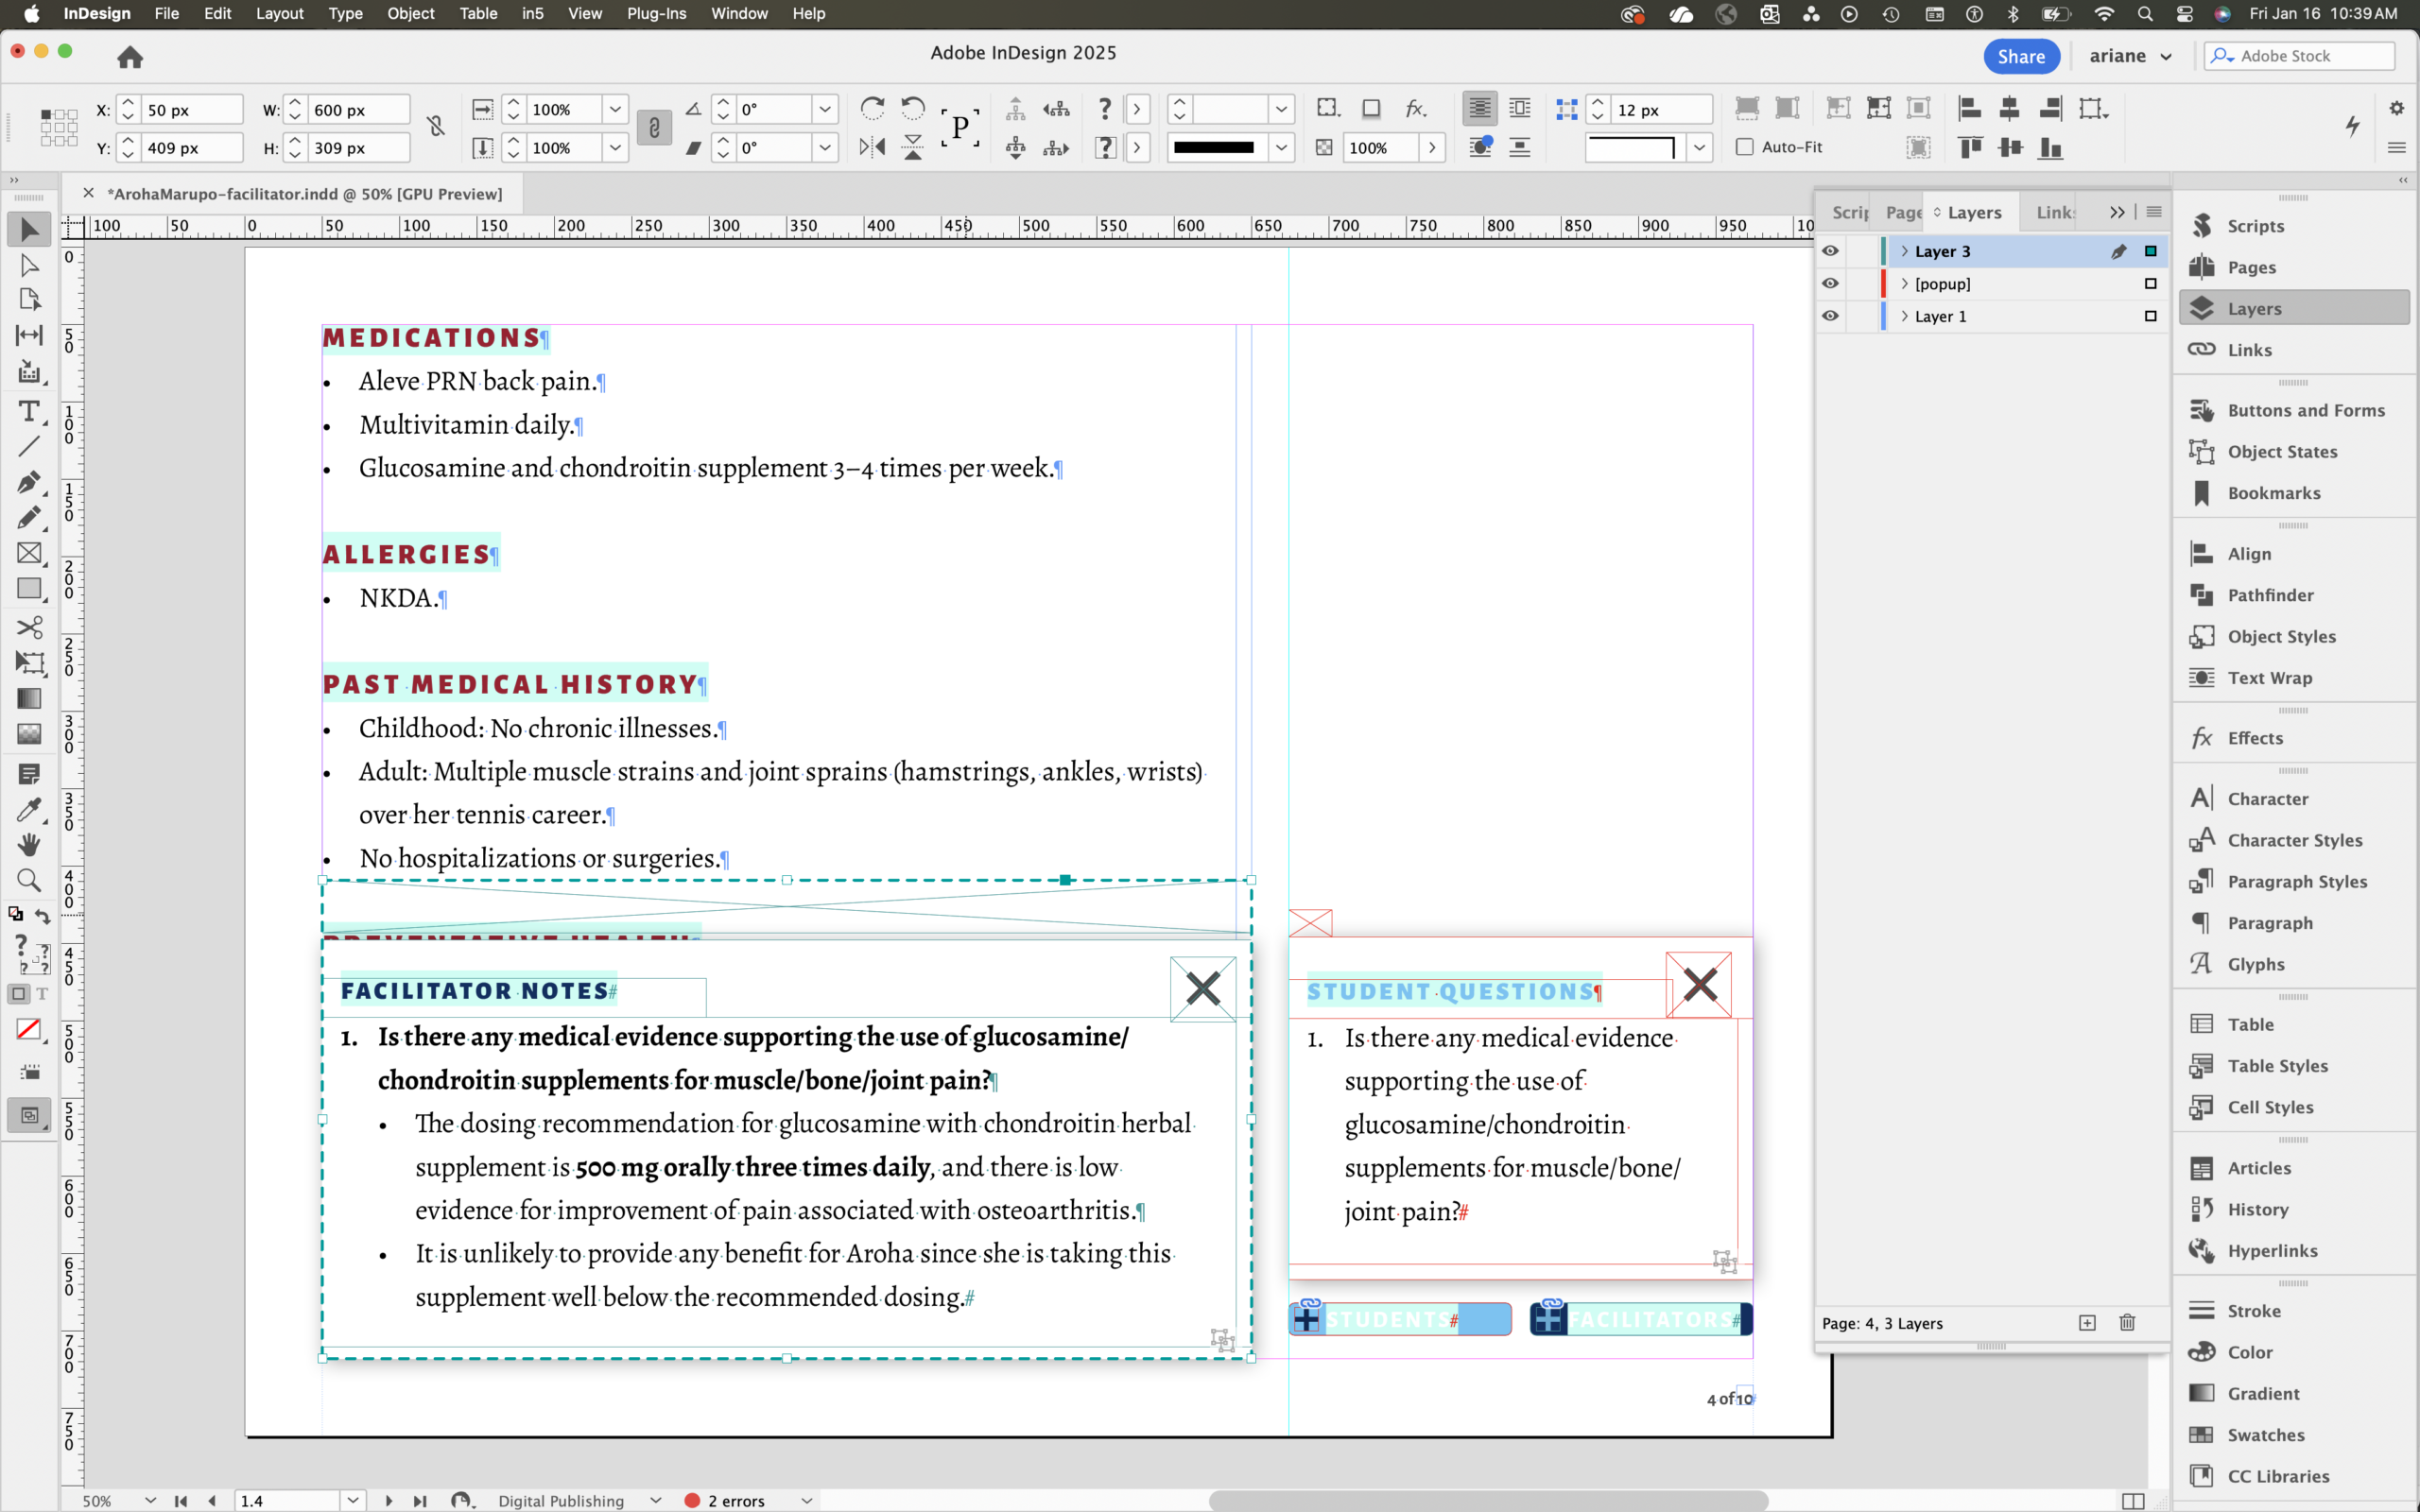Click the blue Share button
The image size is (2420, 1512).
point(2021,56)
